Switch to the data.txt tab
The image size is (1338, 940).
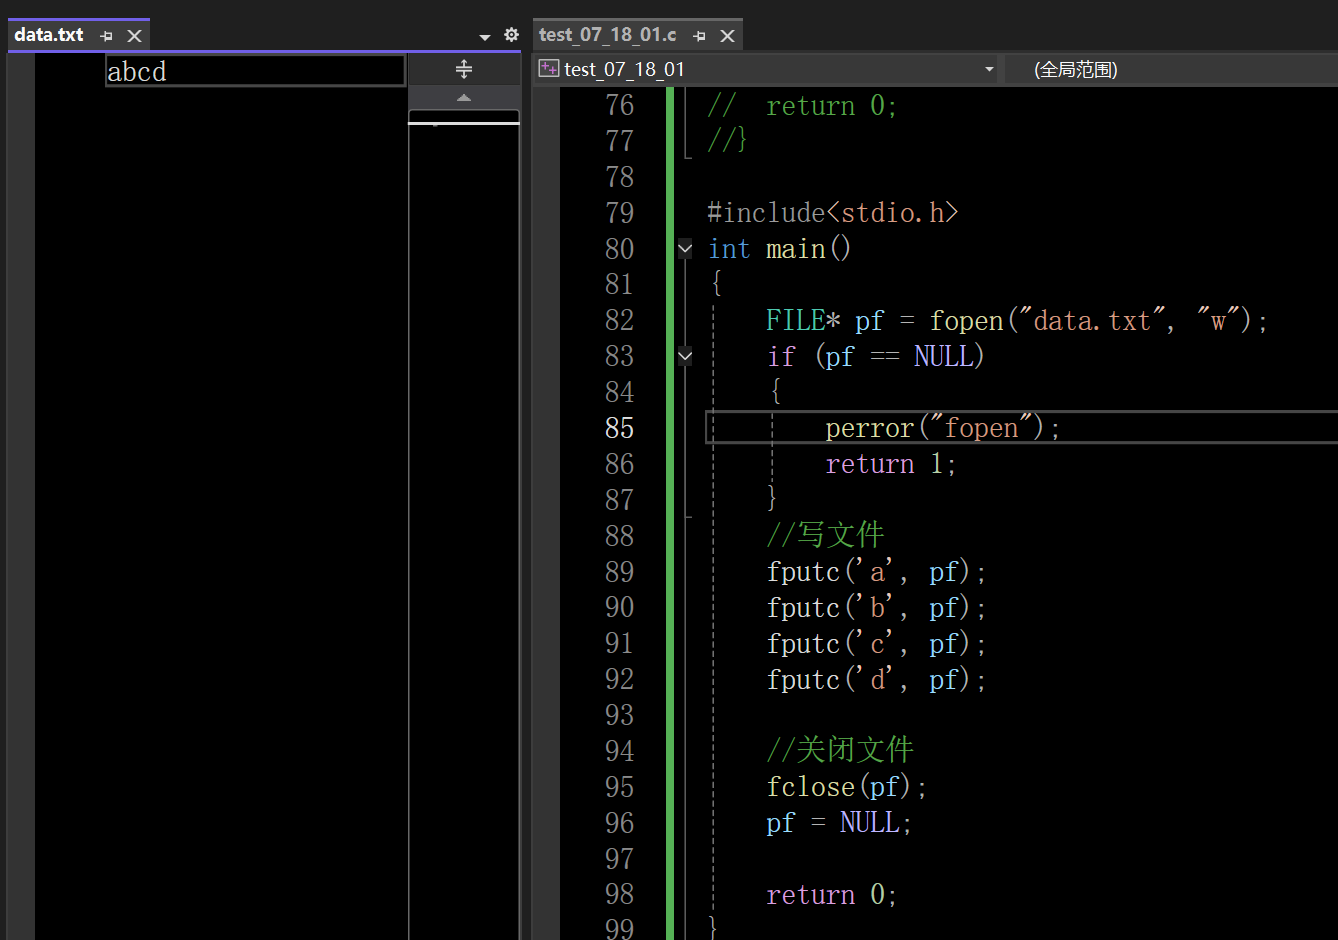(49, 35)
